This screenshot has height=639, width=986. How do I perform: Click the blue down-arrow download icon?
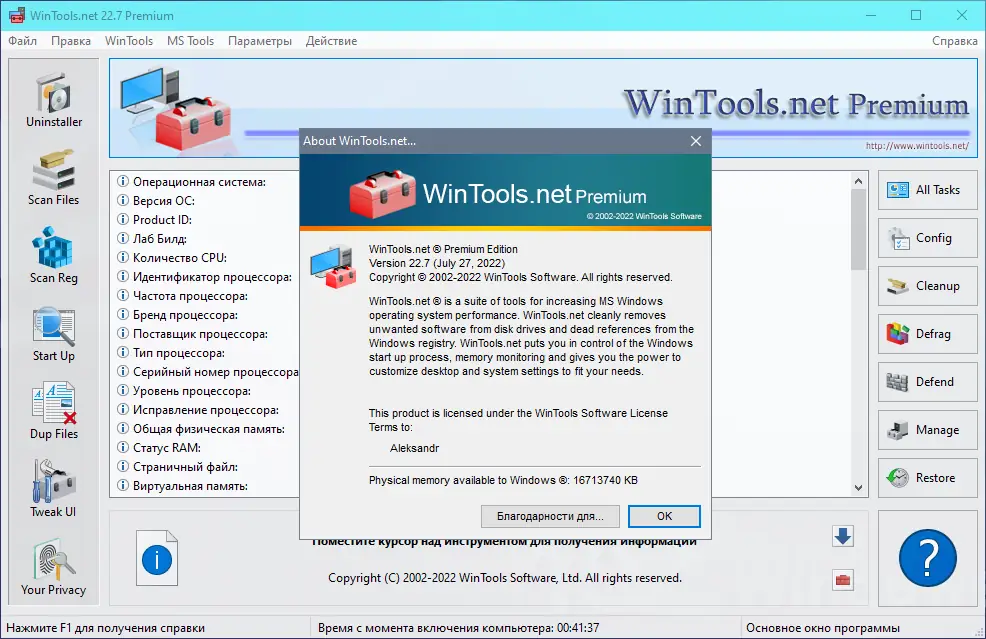coord(843,536)
